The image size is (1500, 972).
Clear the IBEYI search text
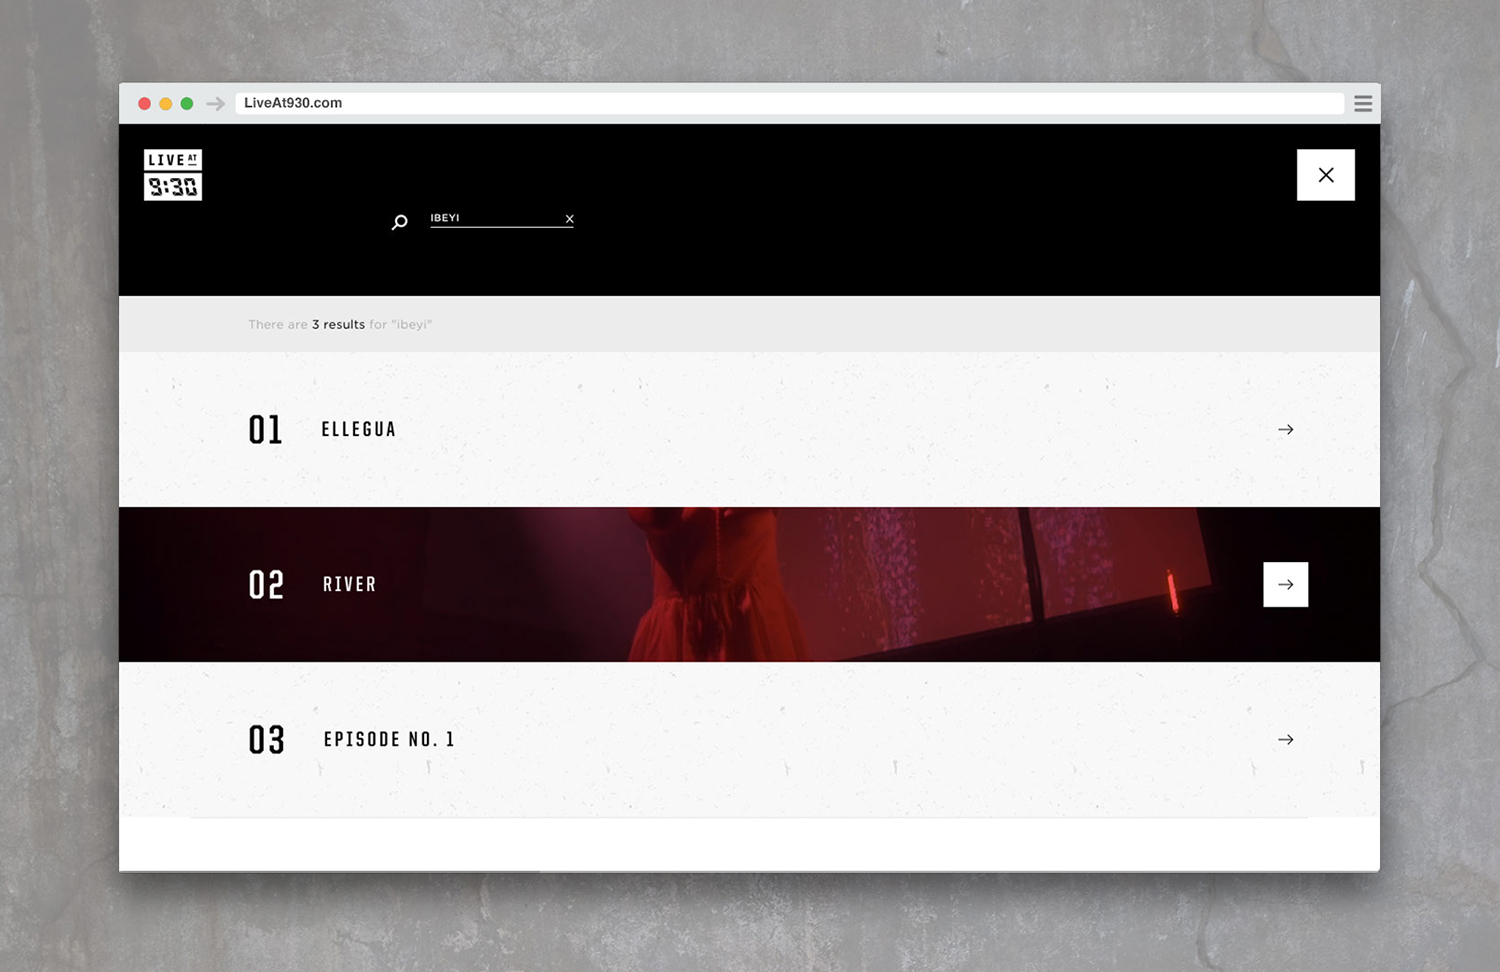click(569, 219)
